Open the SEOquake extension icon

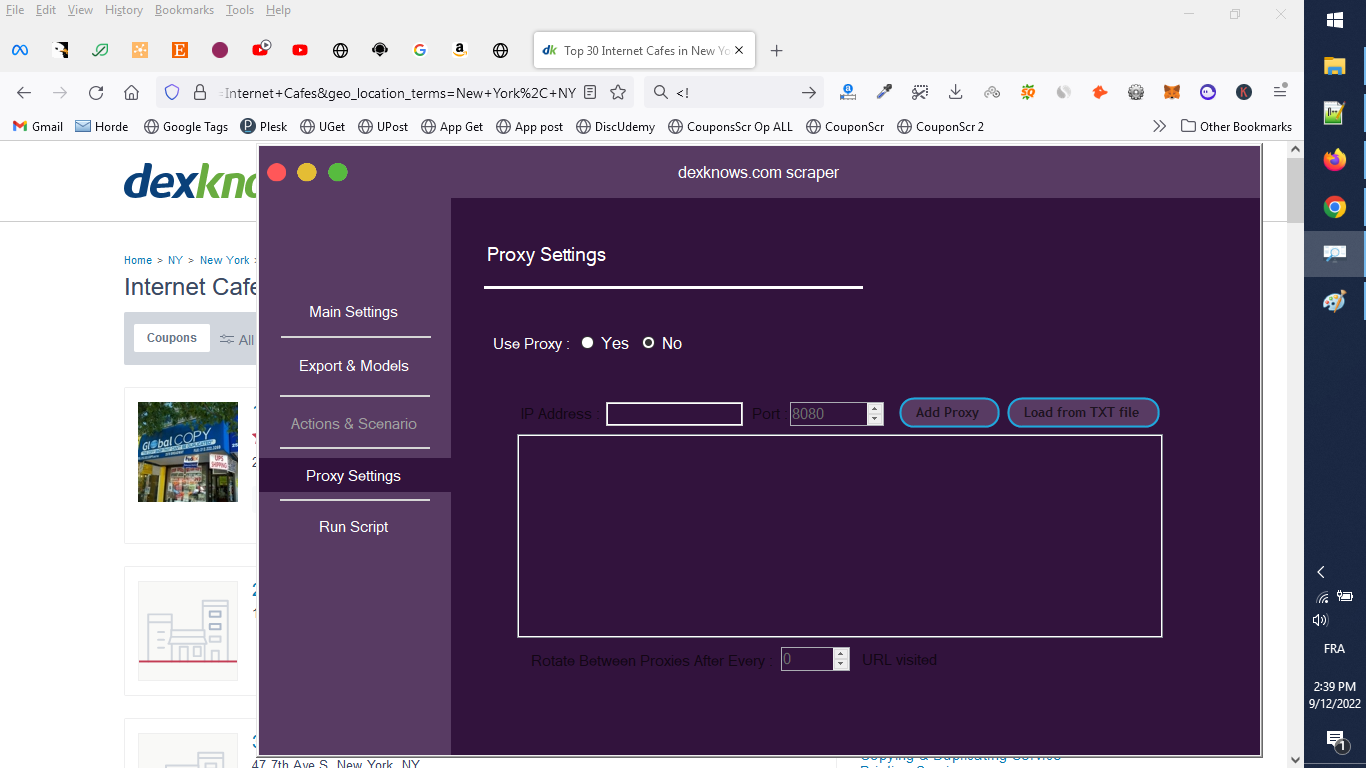coord(1028,93)
